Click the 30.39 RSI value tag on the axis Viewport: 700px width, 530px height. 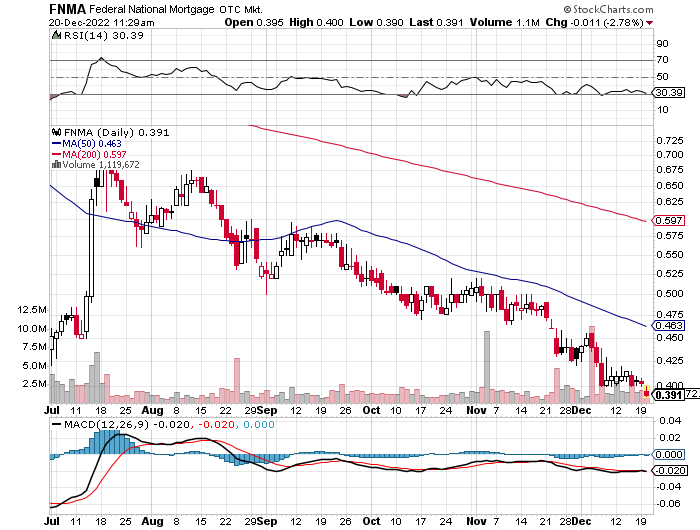pyautogui.click(x=669, y=92)
